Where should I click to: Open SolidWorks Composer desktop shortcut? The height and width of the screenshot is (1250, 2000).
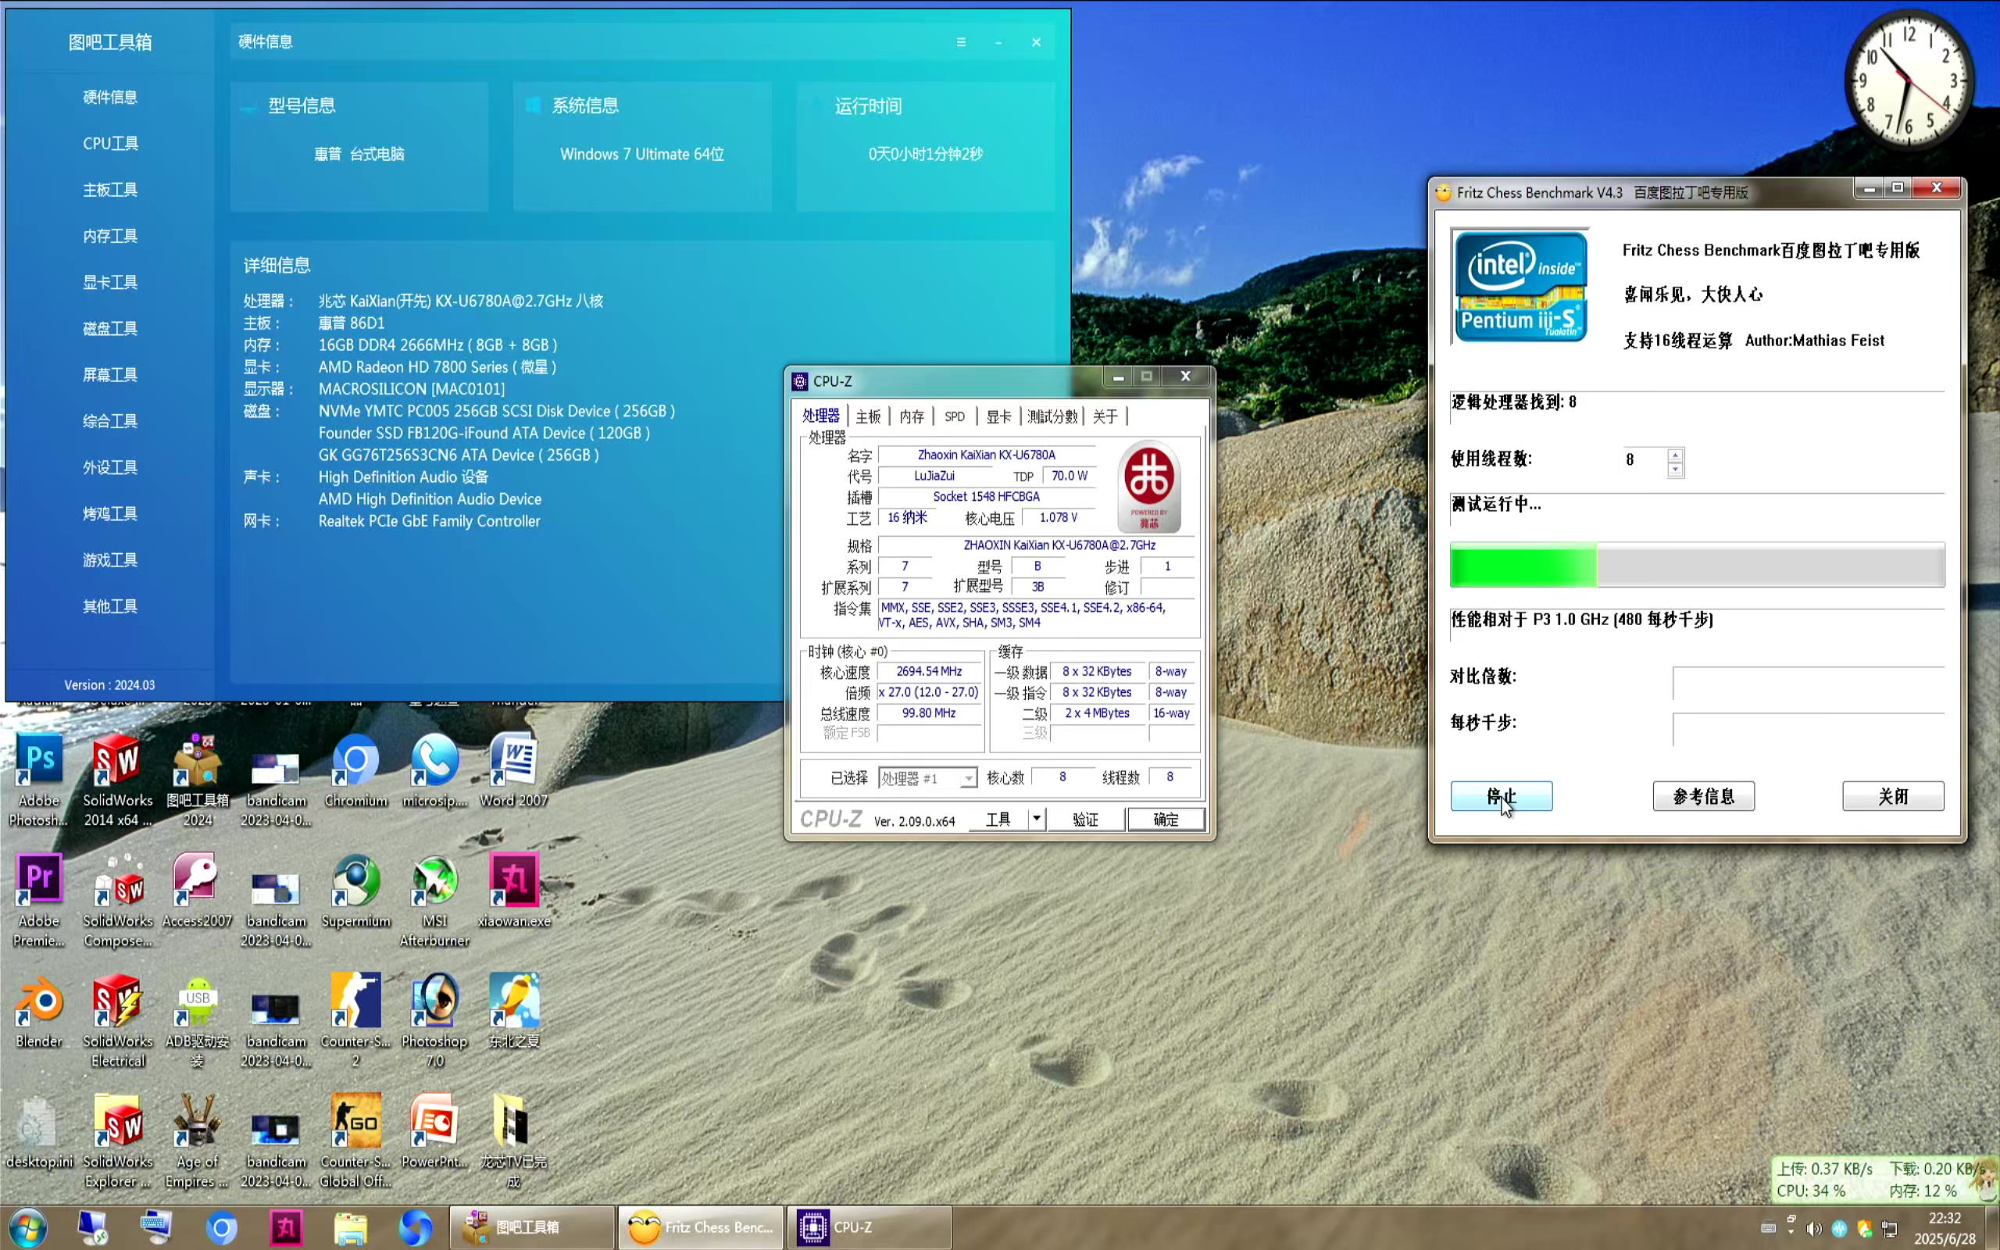pyautogui.click(x=117, y=900)
